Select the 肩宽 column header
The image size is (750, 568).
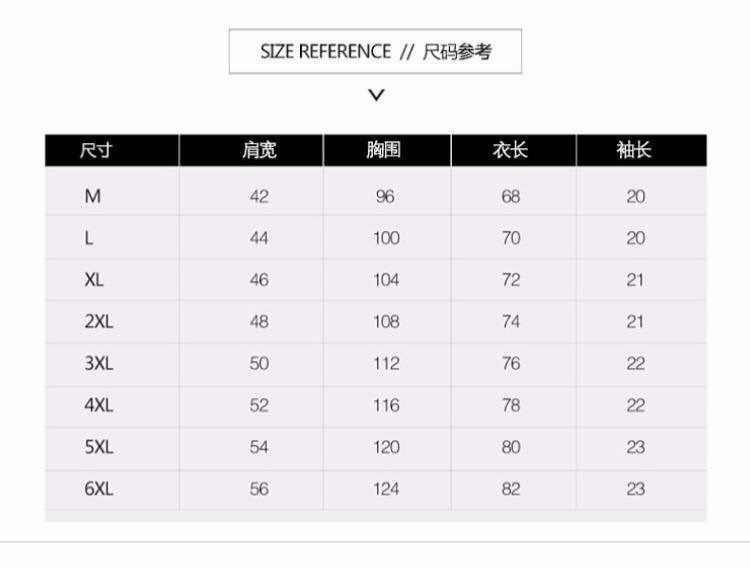tap(259, 151)
